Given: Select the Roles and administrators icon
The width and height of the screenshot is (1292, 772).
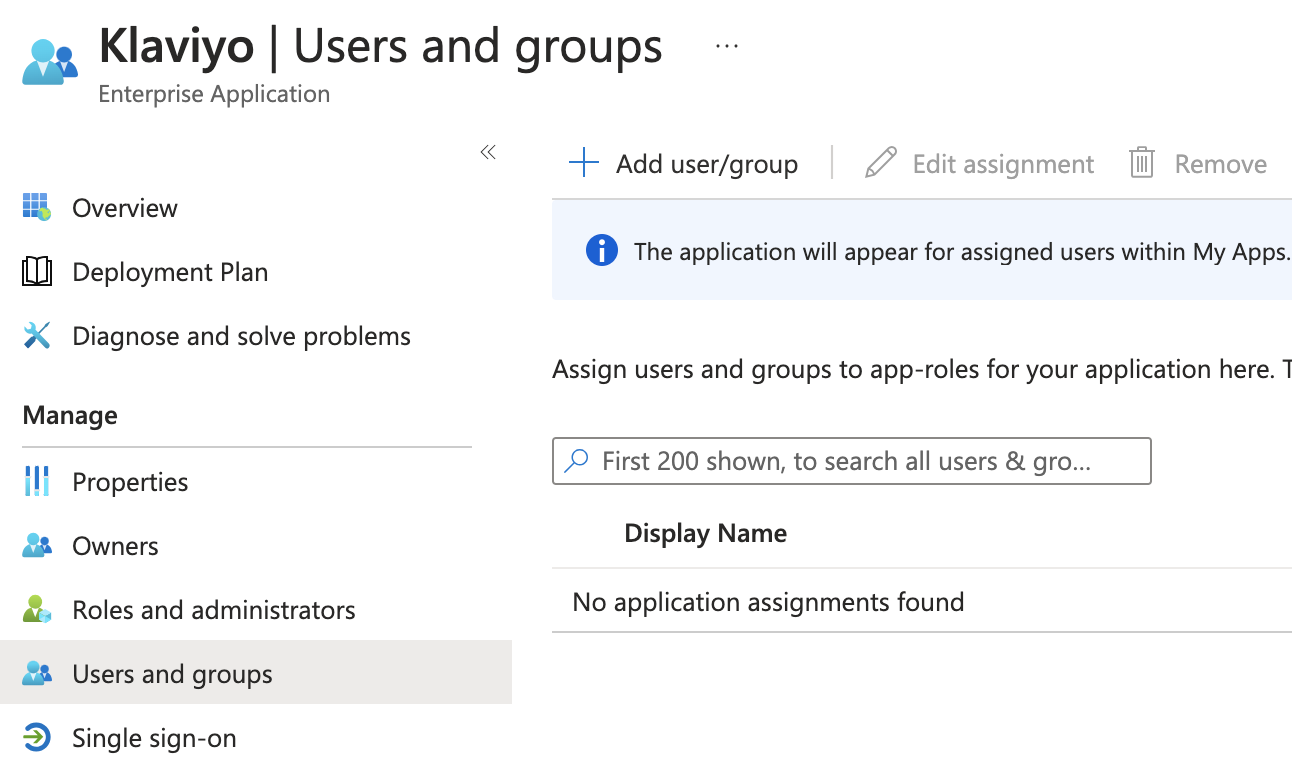Looking at the screenshot, I should [x=37, y=610].
